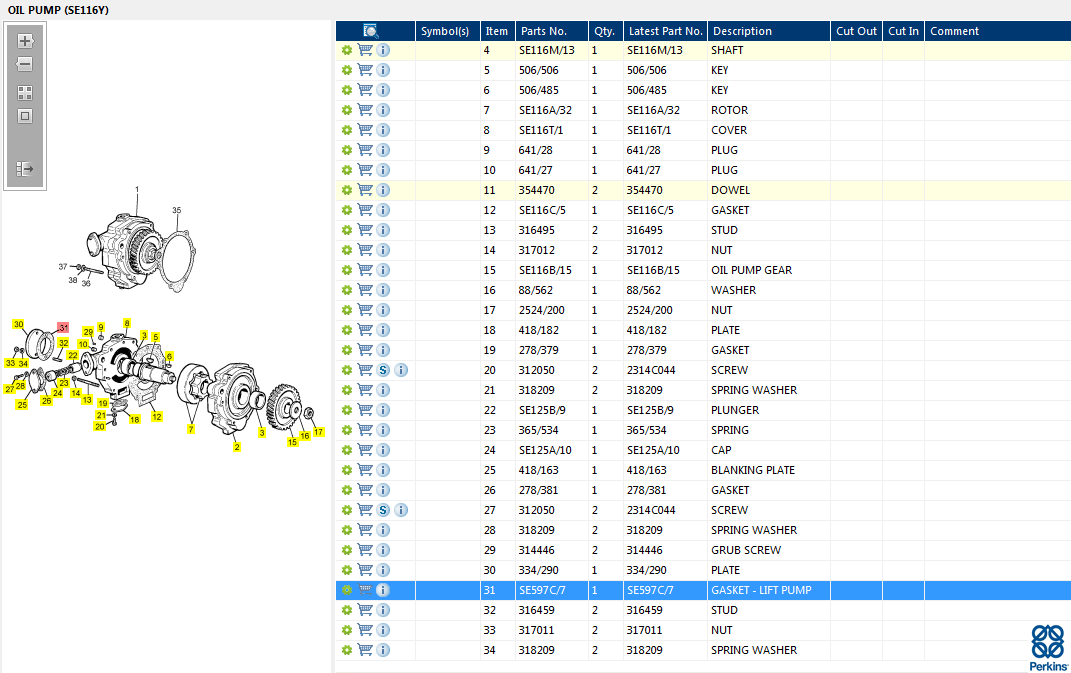Click the BLANKING PLATE description

(x=753, y=470)
